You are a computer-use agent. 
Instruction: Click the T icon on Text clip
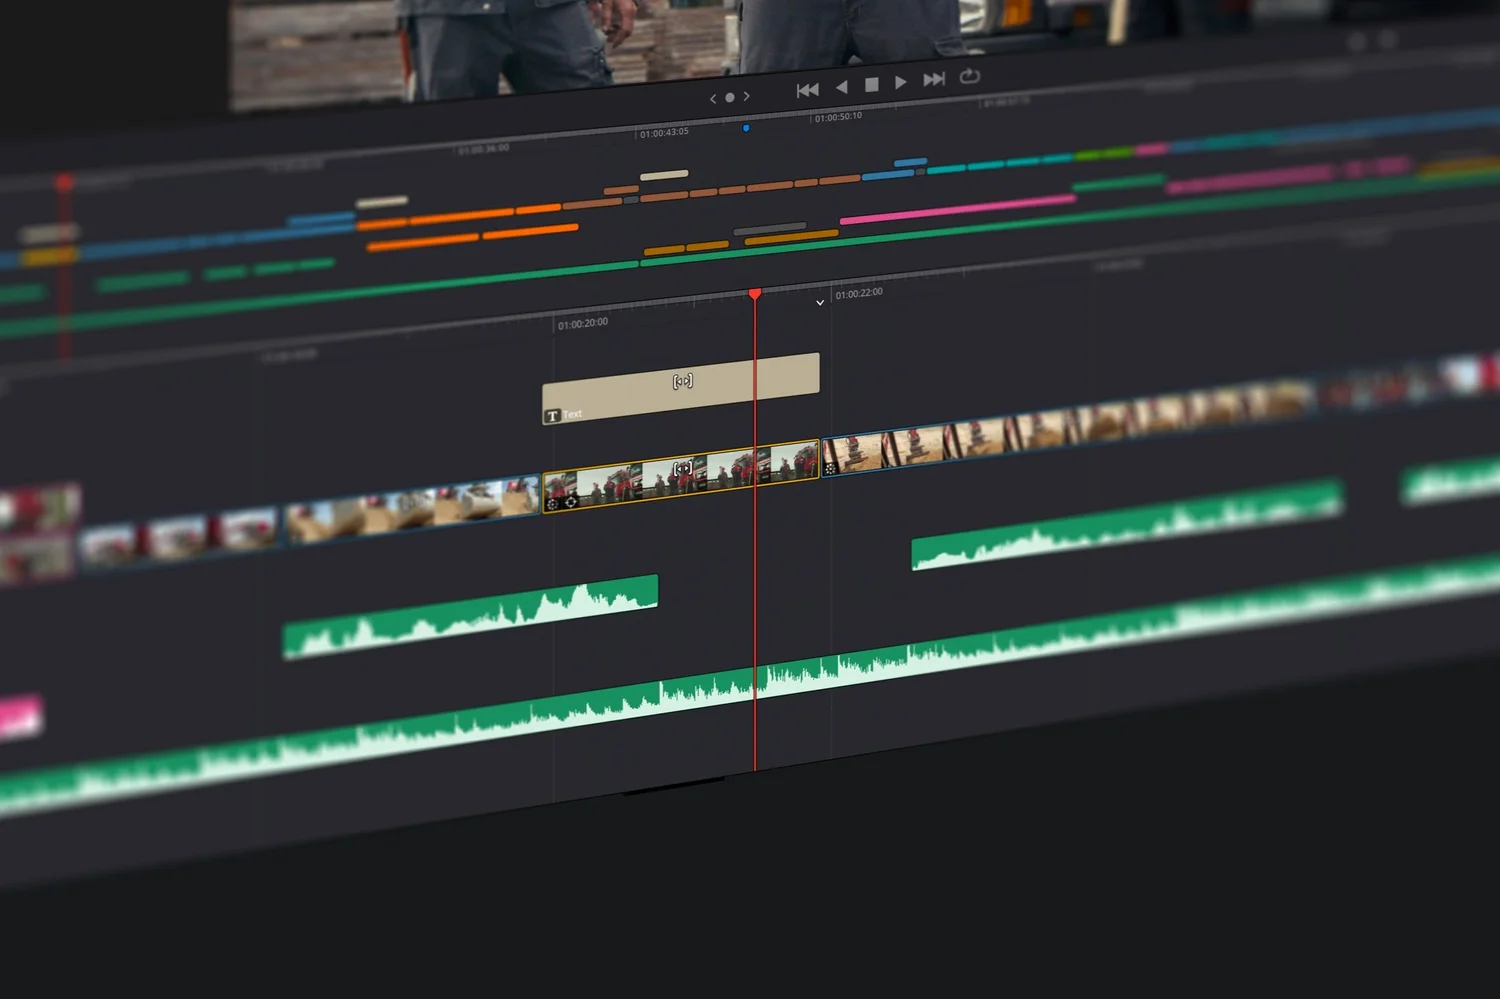552,416
